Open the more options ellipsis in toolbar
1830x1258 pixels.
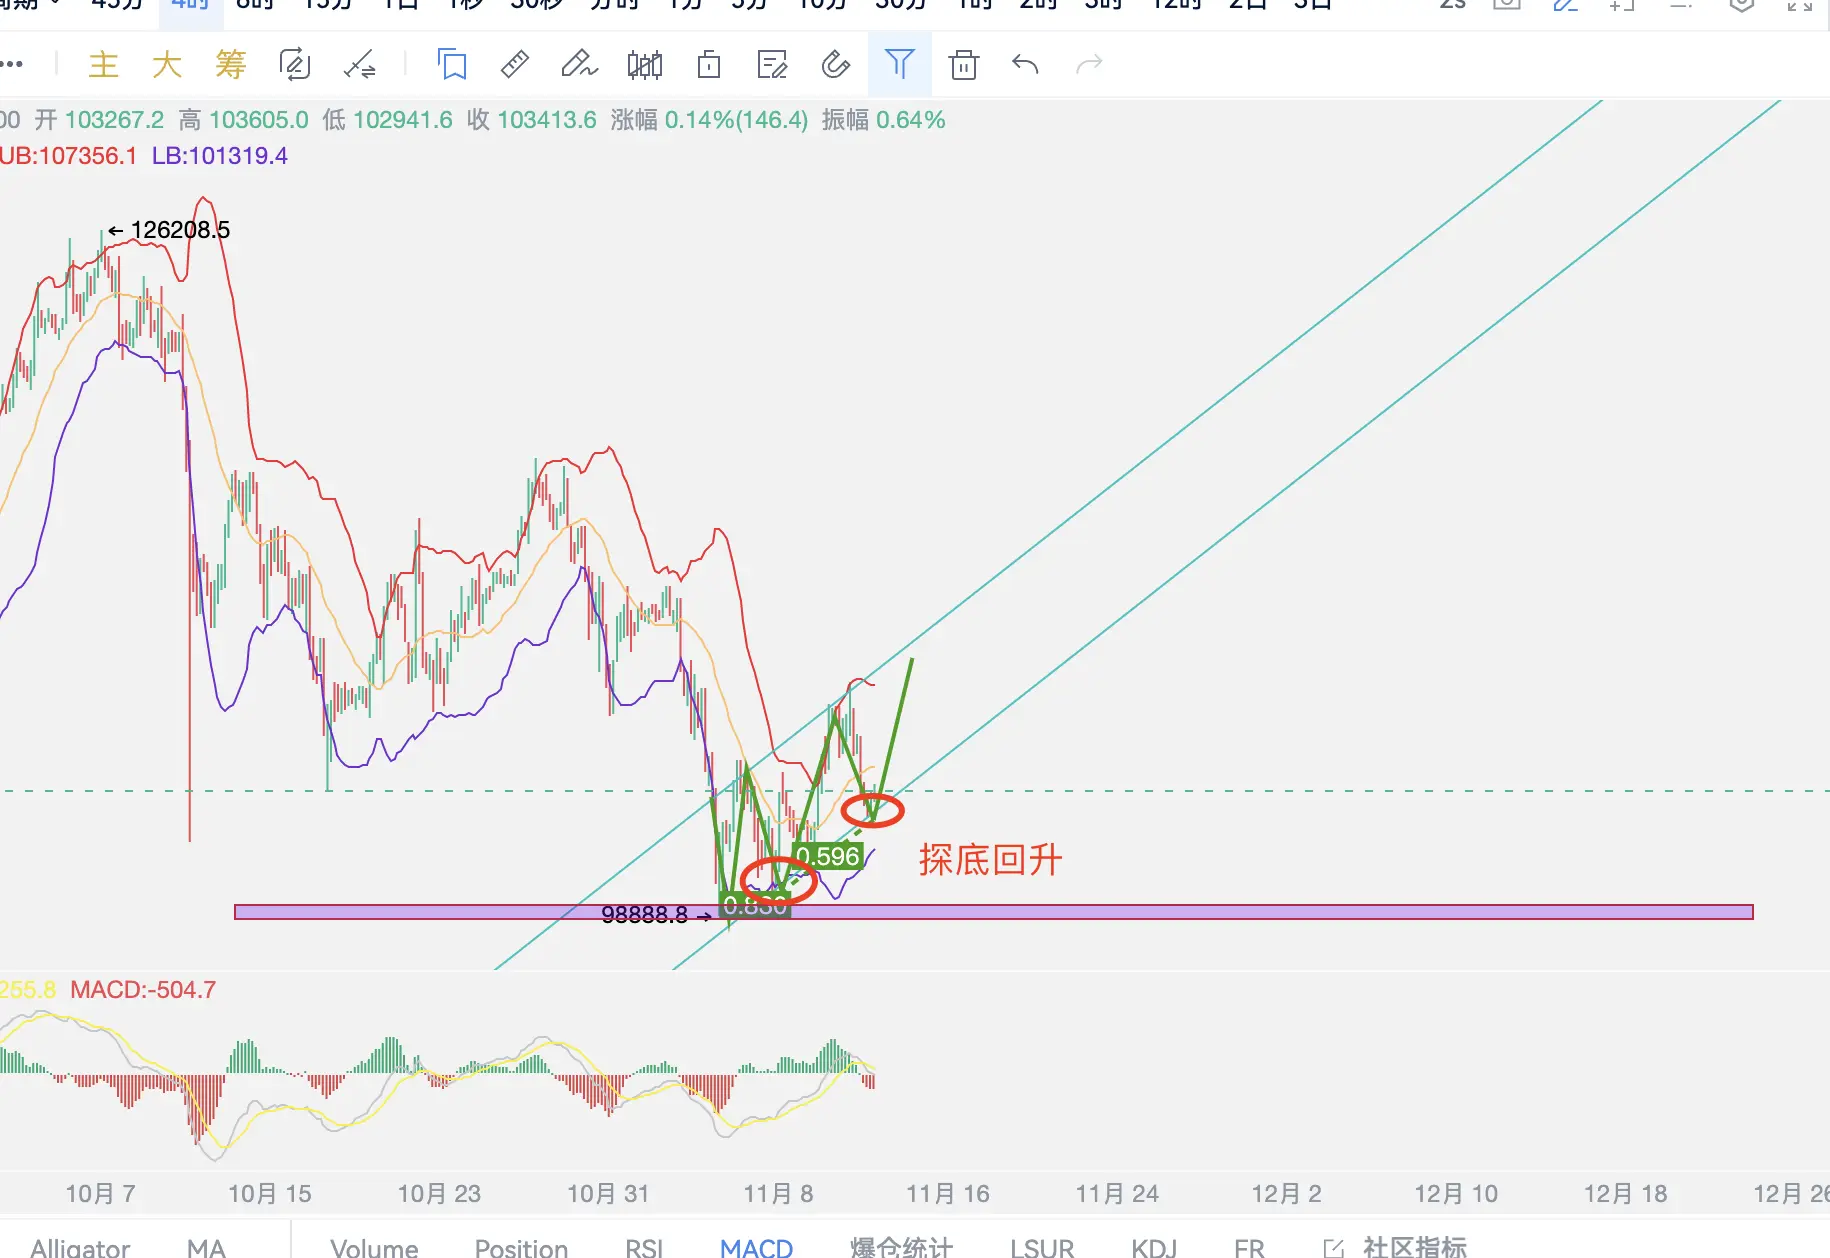tap(11, 65)
